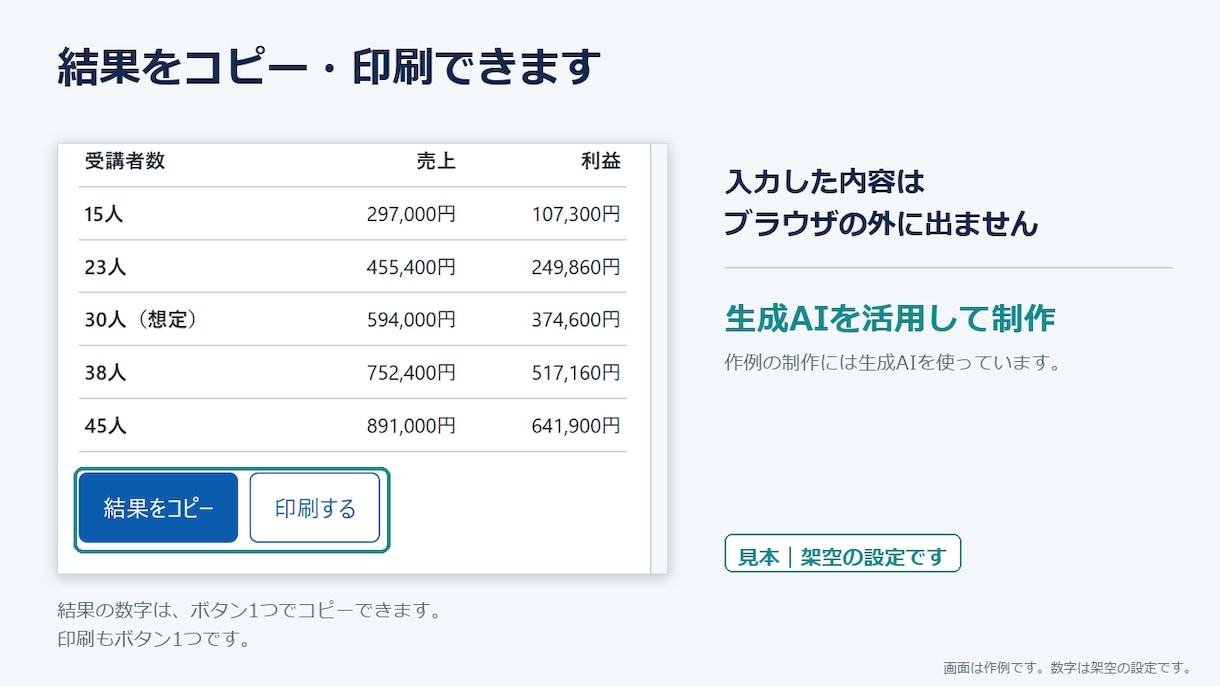Click the 374,600円 profit value
Viewport: 1220px width, 686px height.
[x=576, y=320]
